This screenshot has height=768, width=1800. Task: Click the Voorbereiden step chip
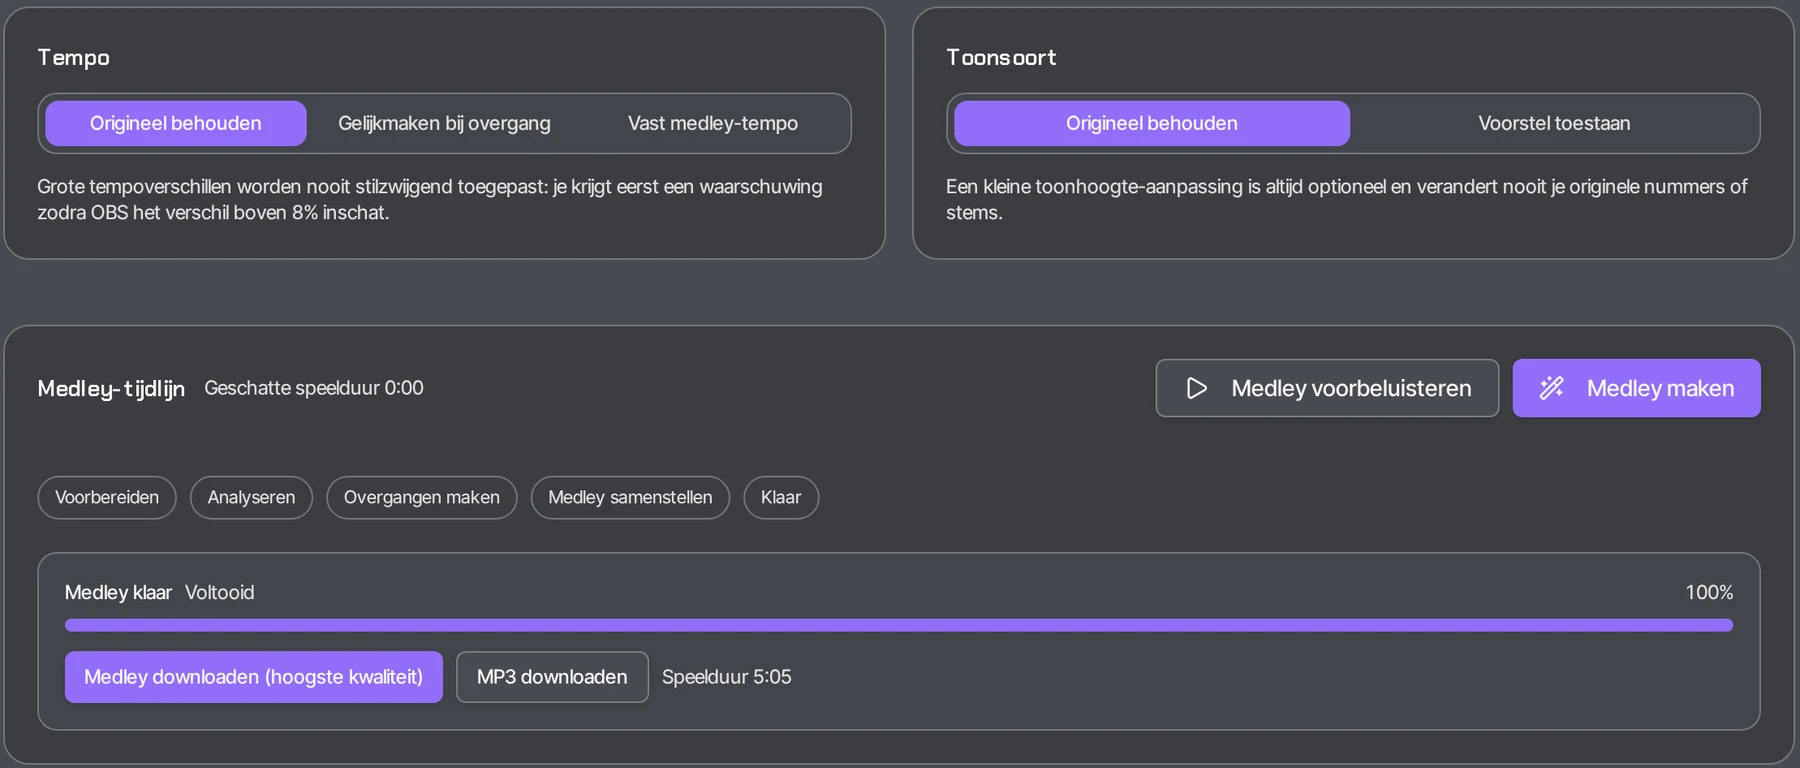(x=107, y=498)
